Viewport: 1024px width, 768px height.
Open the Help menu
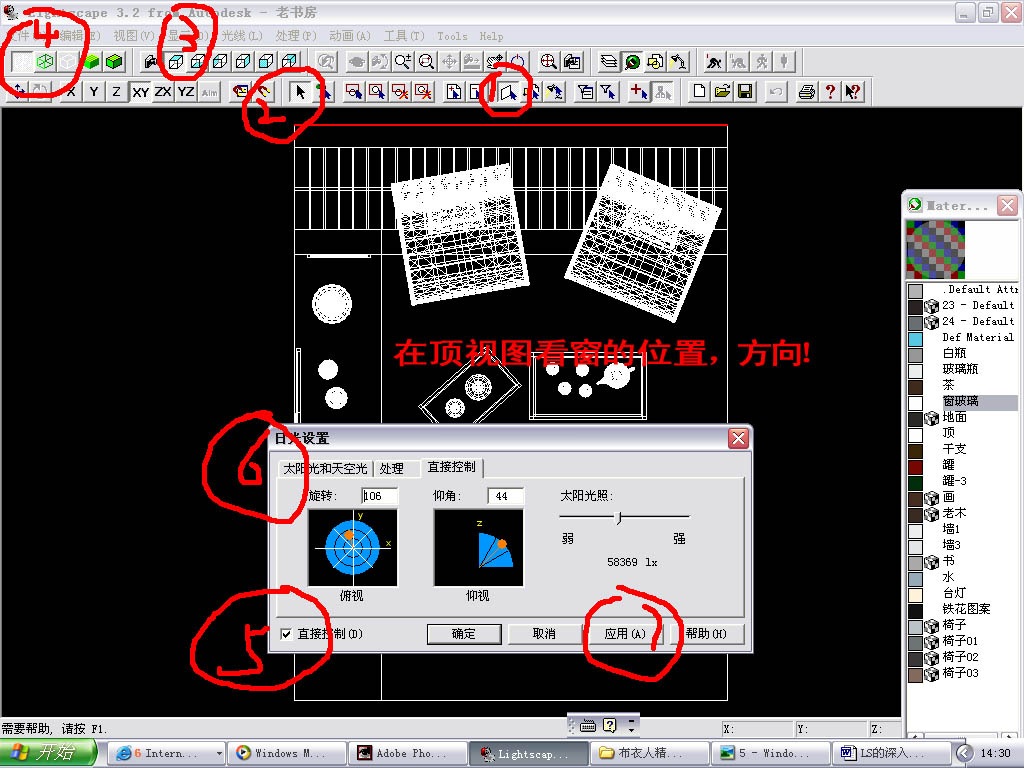point(491,37)
